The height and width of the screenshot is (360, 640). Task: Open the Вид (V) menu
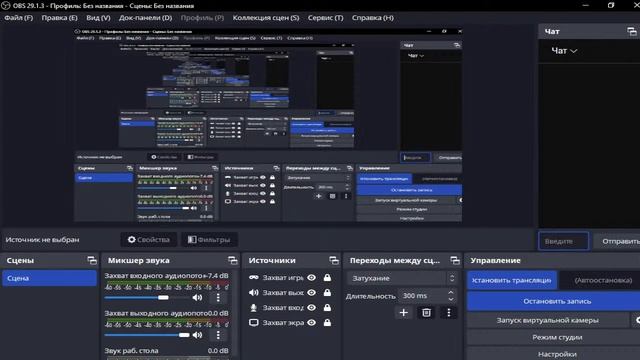pos(98,18)
